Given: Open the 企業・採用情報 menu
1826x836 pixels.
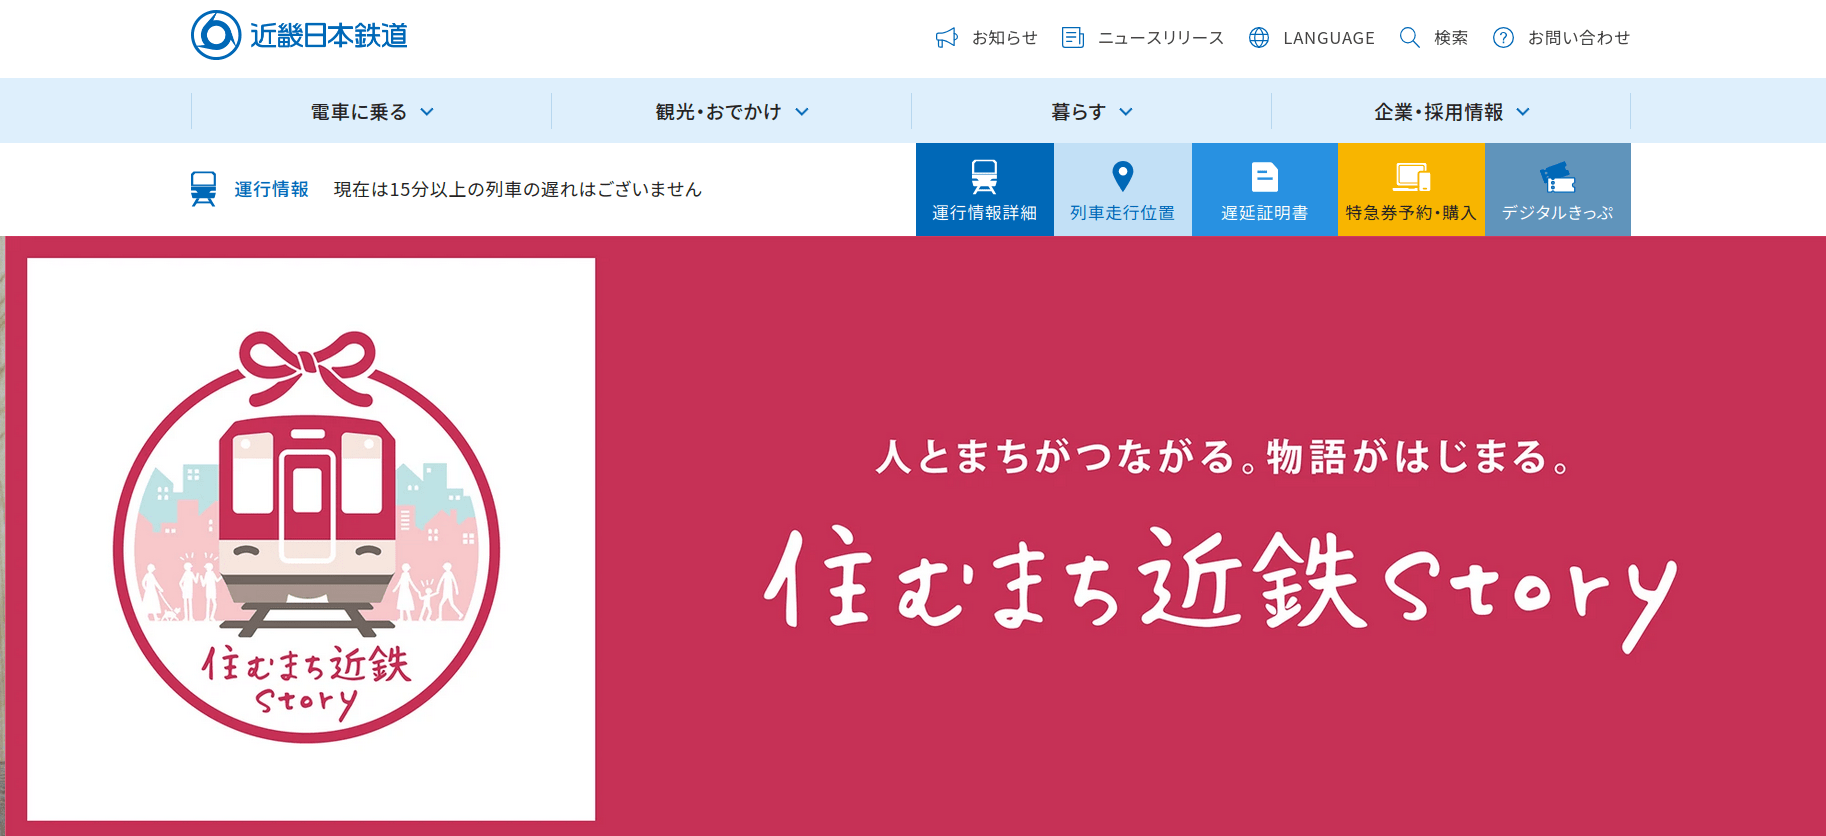Looking at the screenshot, I should [1450, 112].
